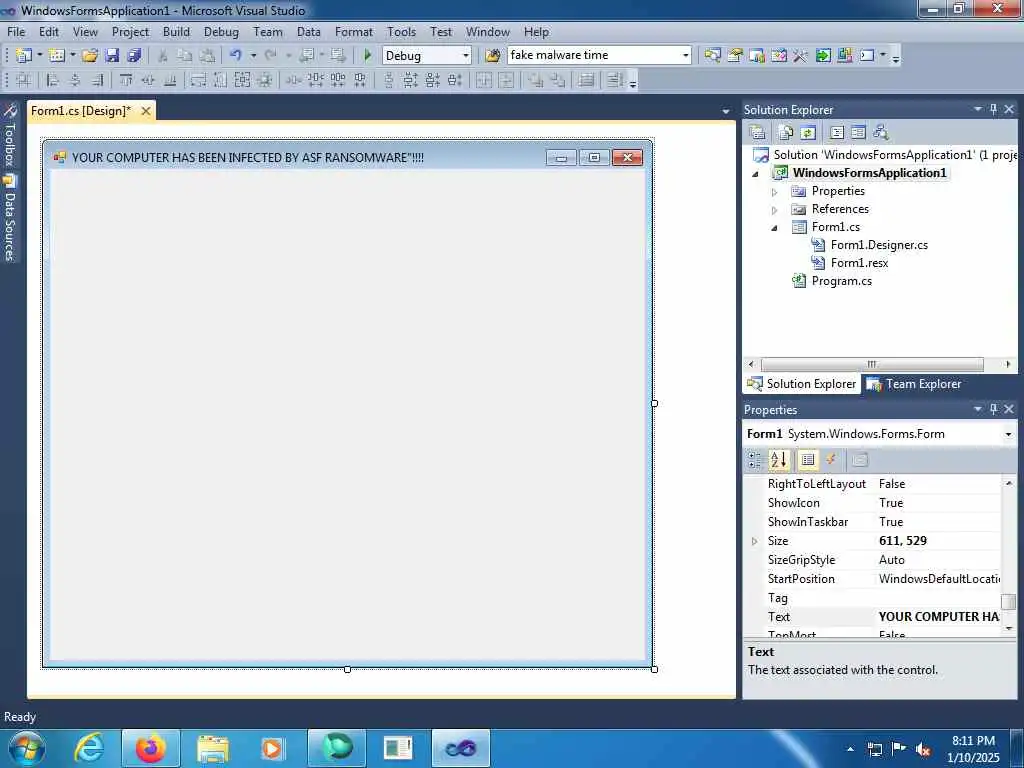Screen dimensions: 1024x768
Task: Click the Open File folder icon
Action: click(x=89, y=56)
